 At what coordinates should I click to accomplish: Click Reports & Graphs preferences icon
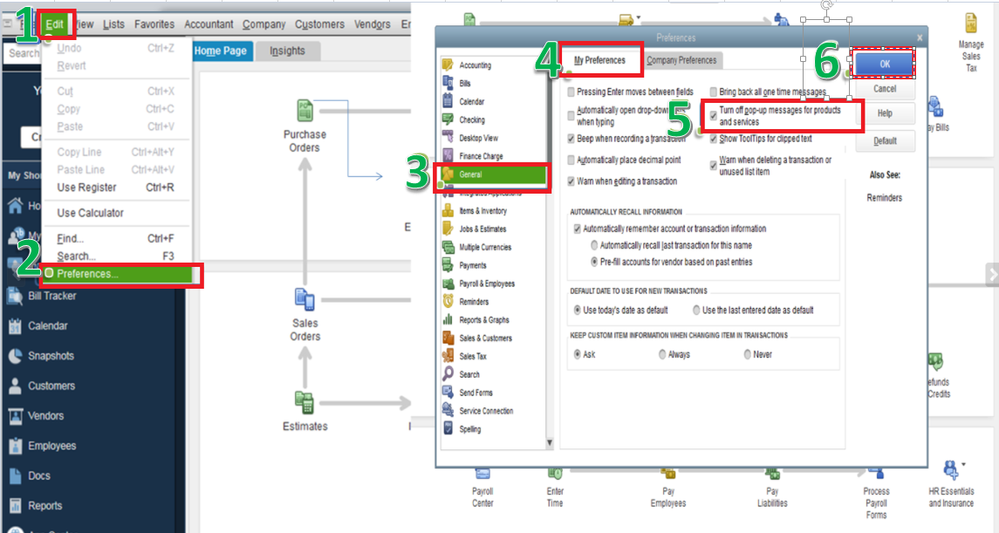448,320
